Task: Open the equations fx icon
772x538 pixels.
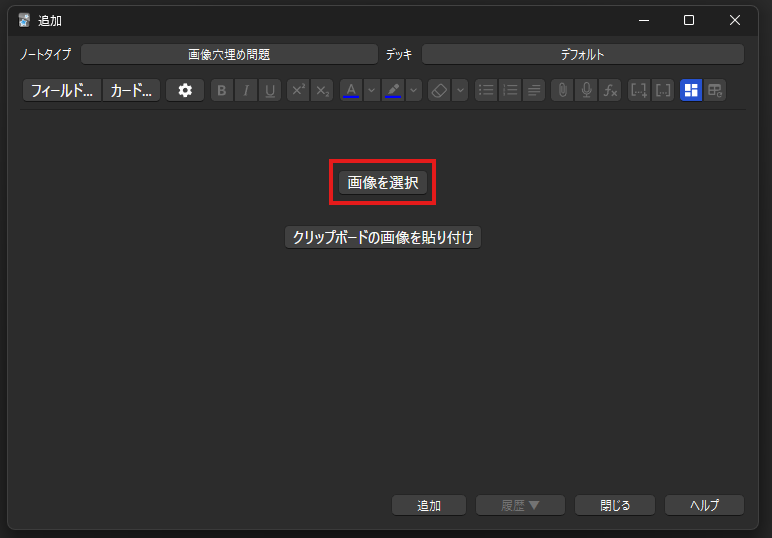Action: click(611, 91)
